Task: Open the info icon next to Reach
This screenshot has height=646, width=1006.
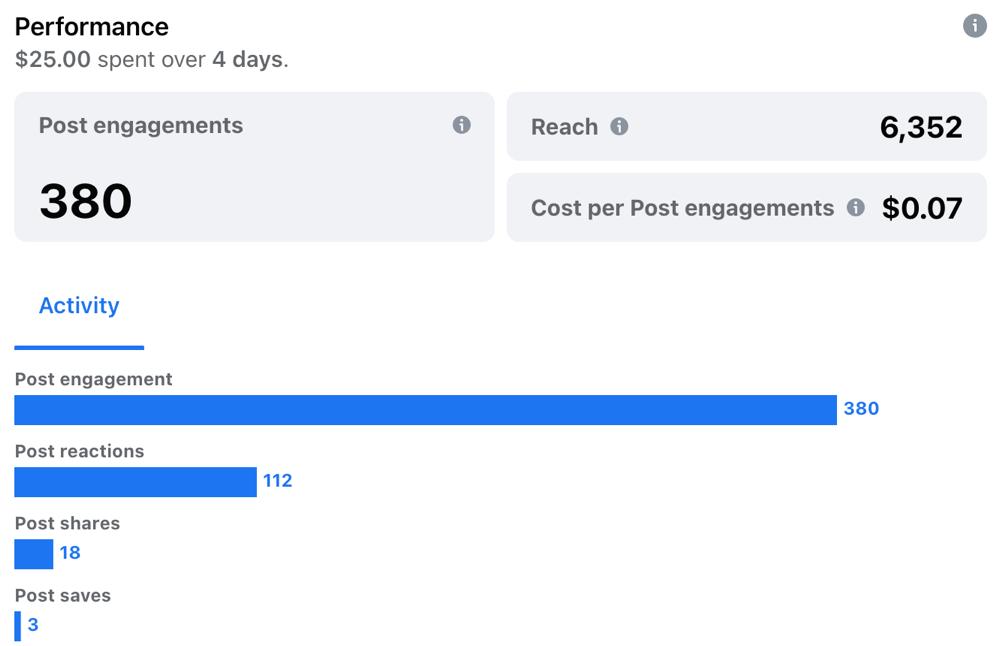Action: (619, 127)
